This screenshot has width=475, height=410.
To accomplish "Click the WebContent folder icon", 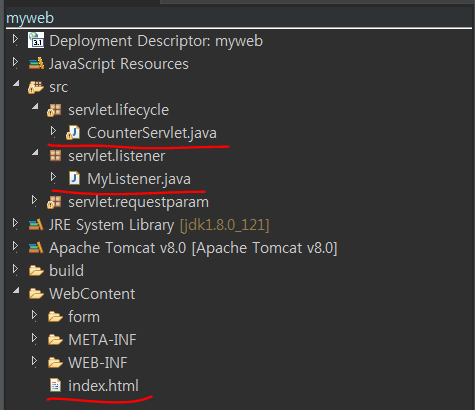I will tap(36, 294).
